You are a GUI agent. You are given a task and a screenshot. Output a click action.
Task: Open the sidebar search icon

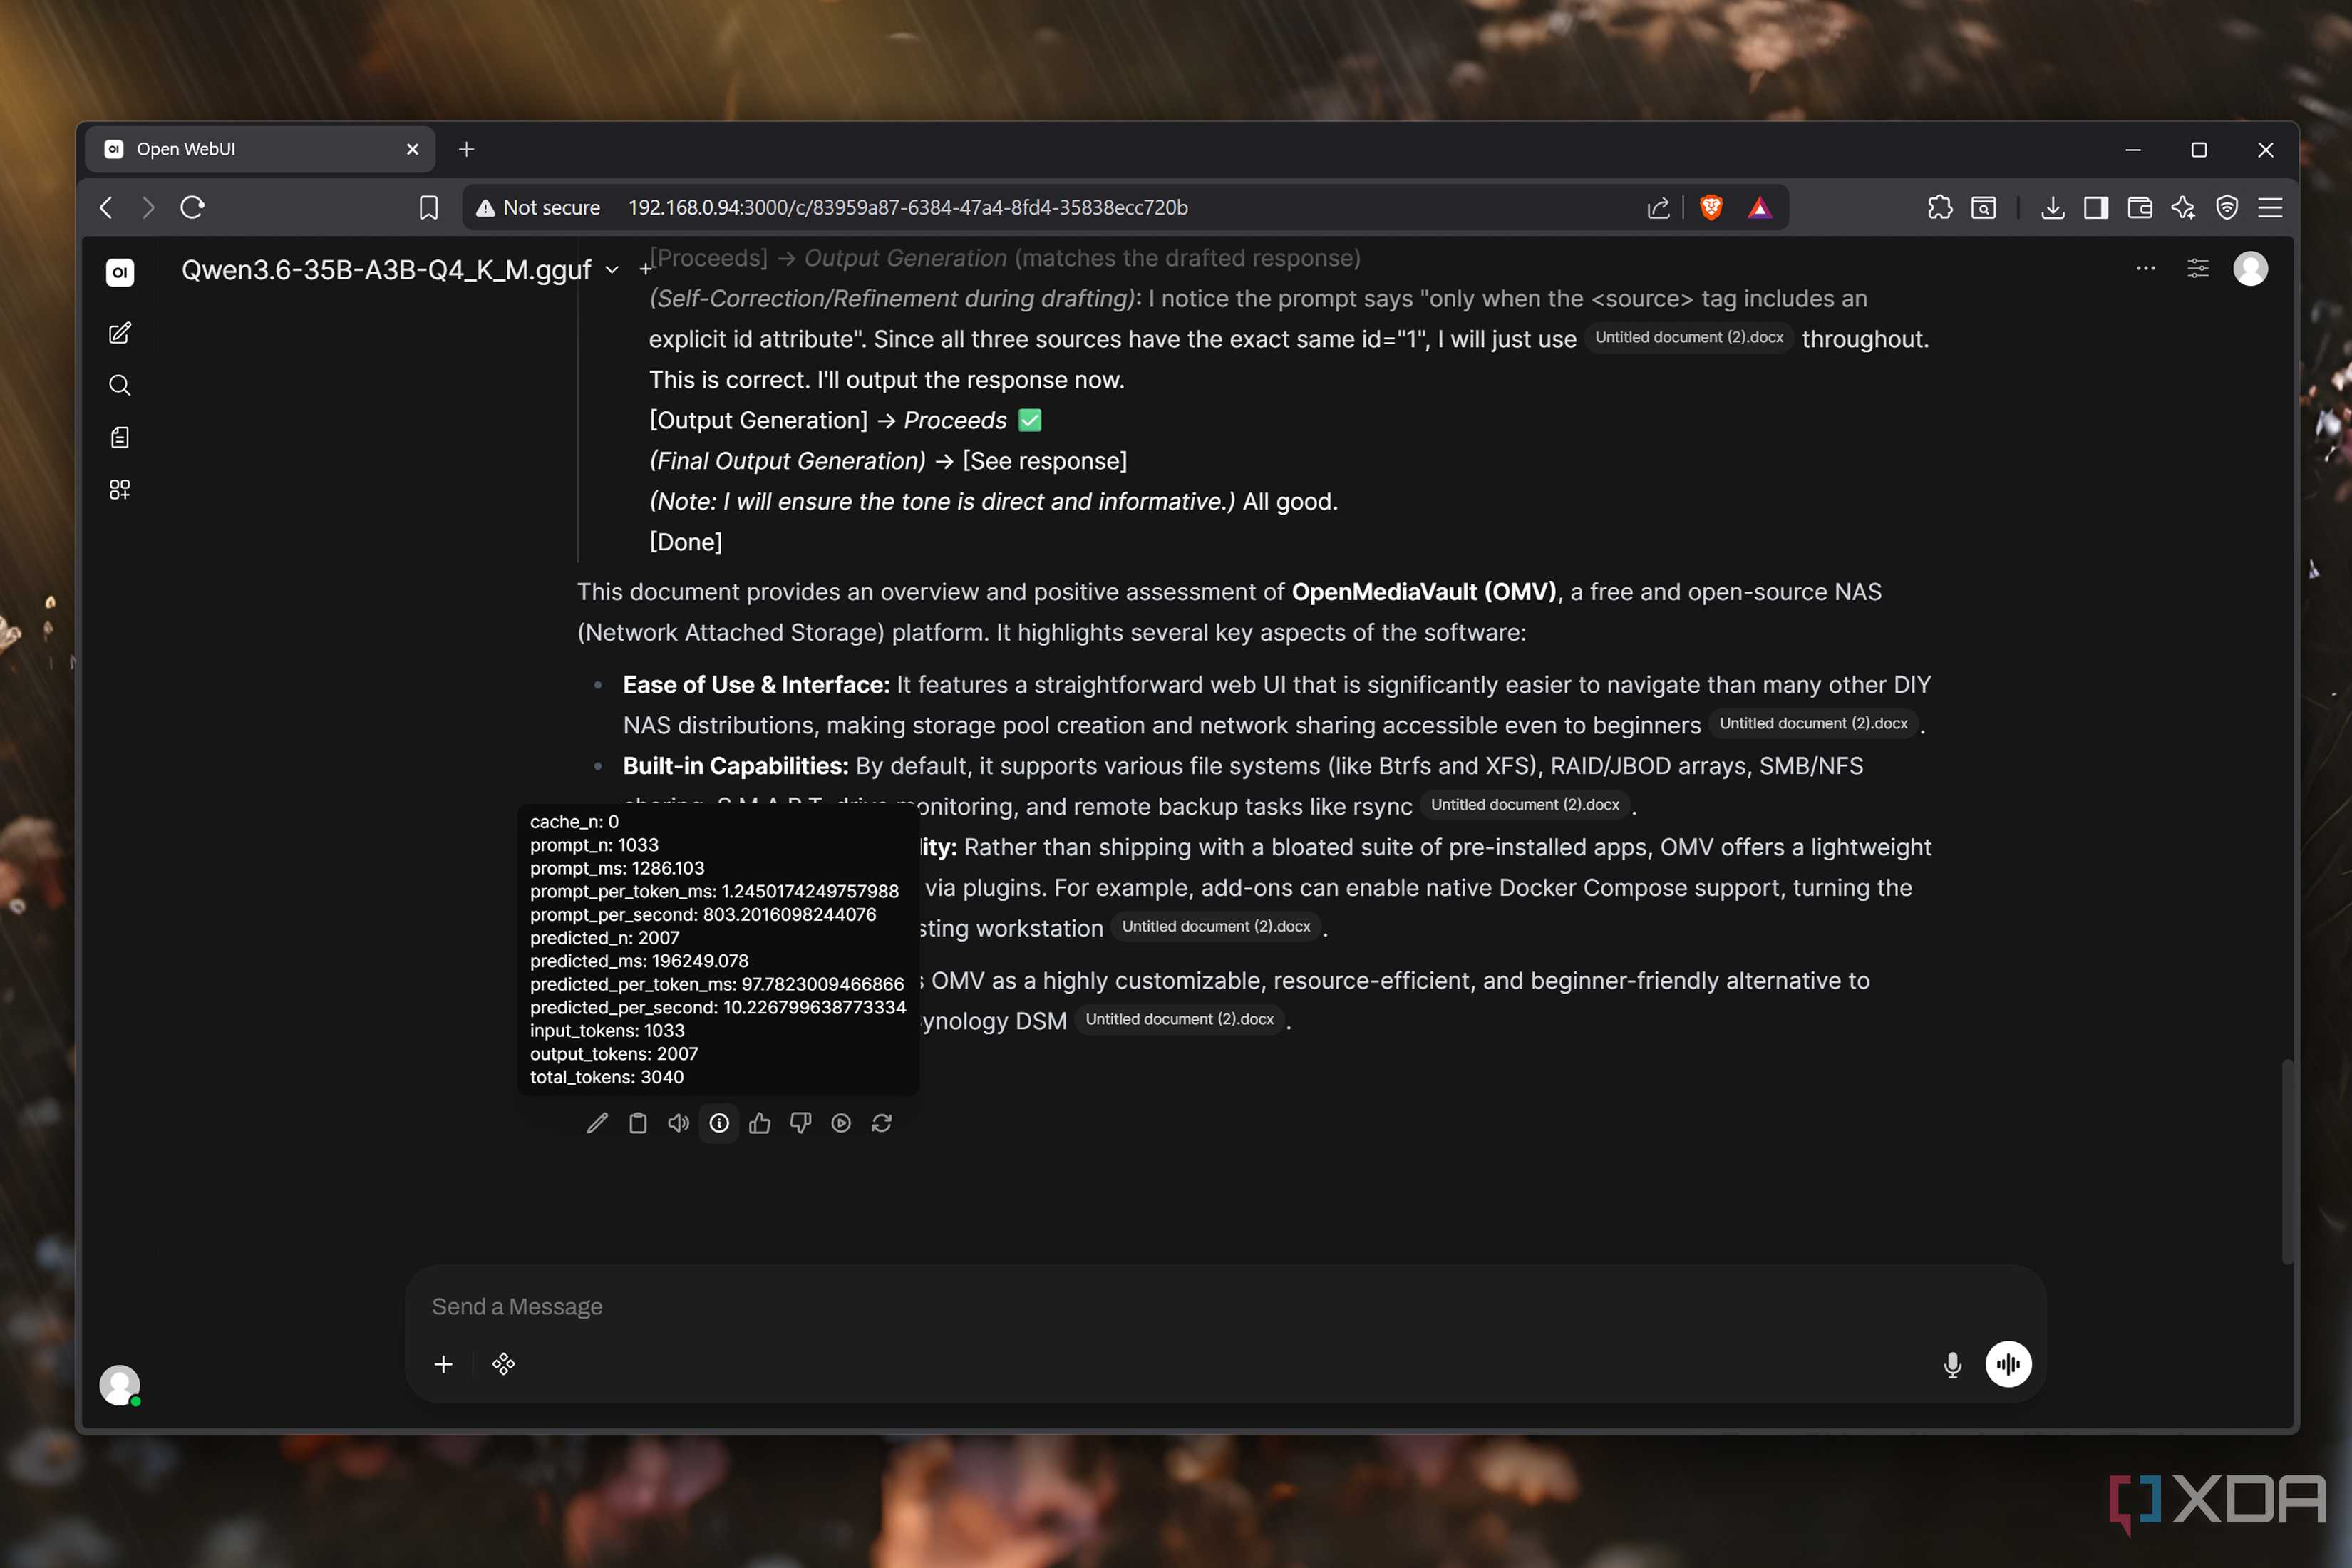point(120,385)
